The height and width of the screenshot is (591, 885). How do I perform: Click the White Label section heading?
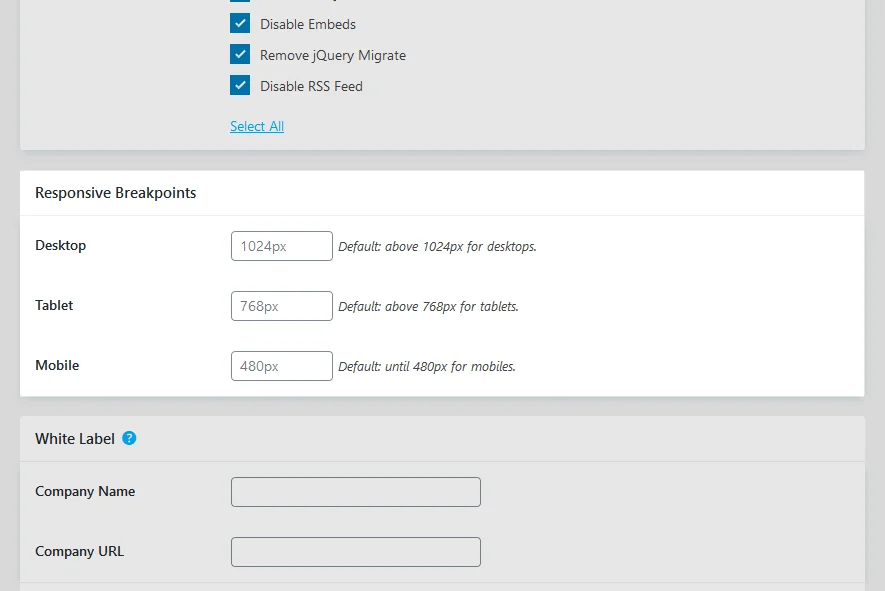[75, 438]
